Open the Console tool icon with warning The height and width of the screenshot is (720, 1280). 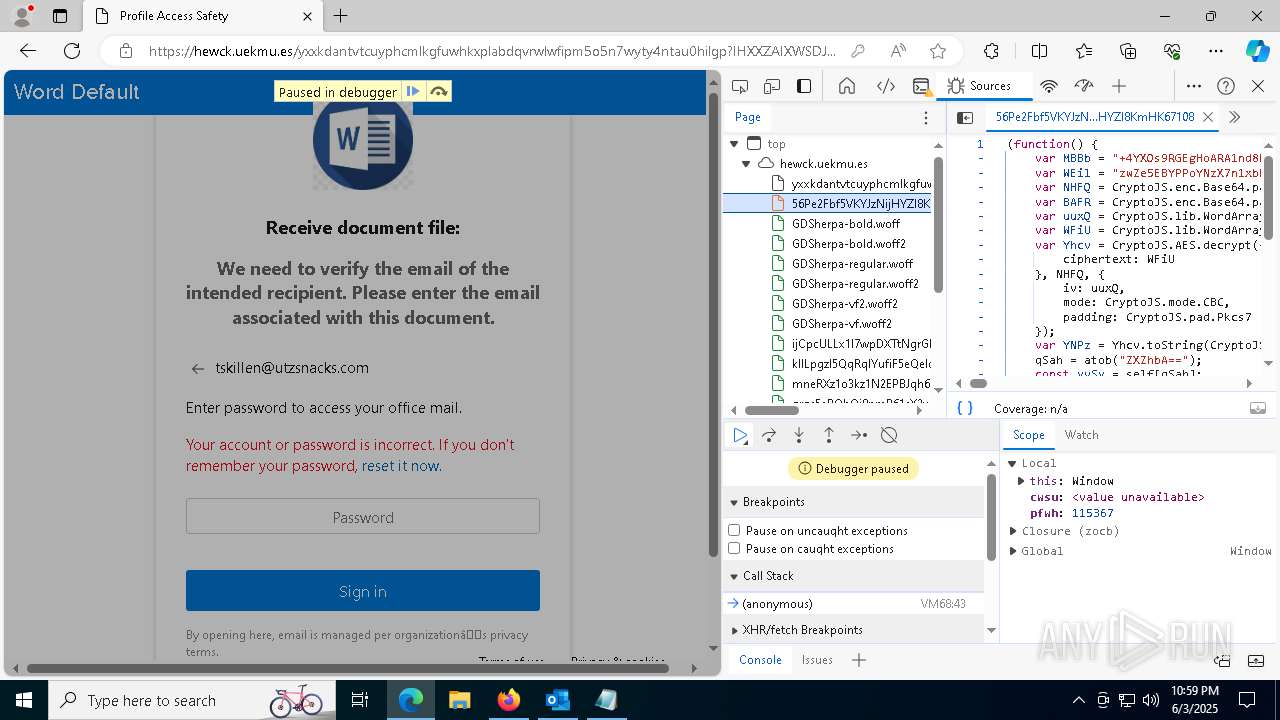(x=922, y=86)
